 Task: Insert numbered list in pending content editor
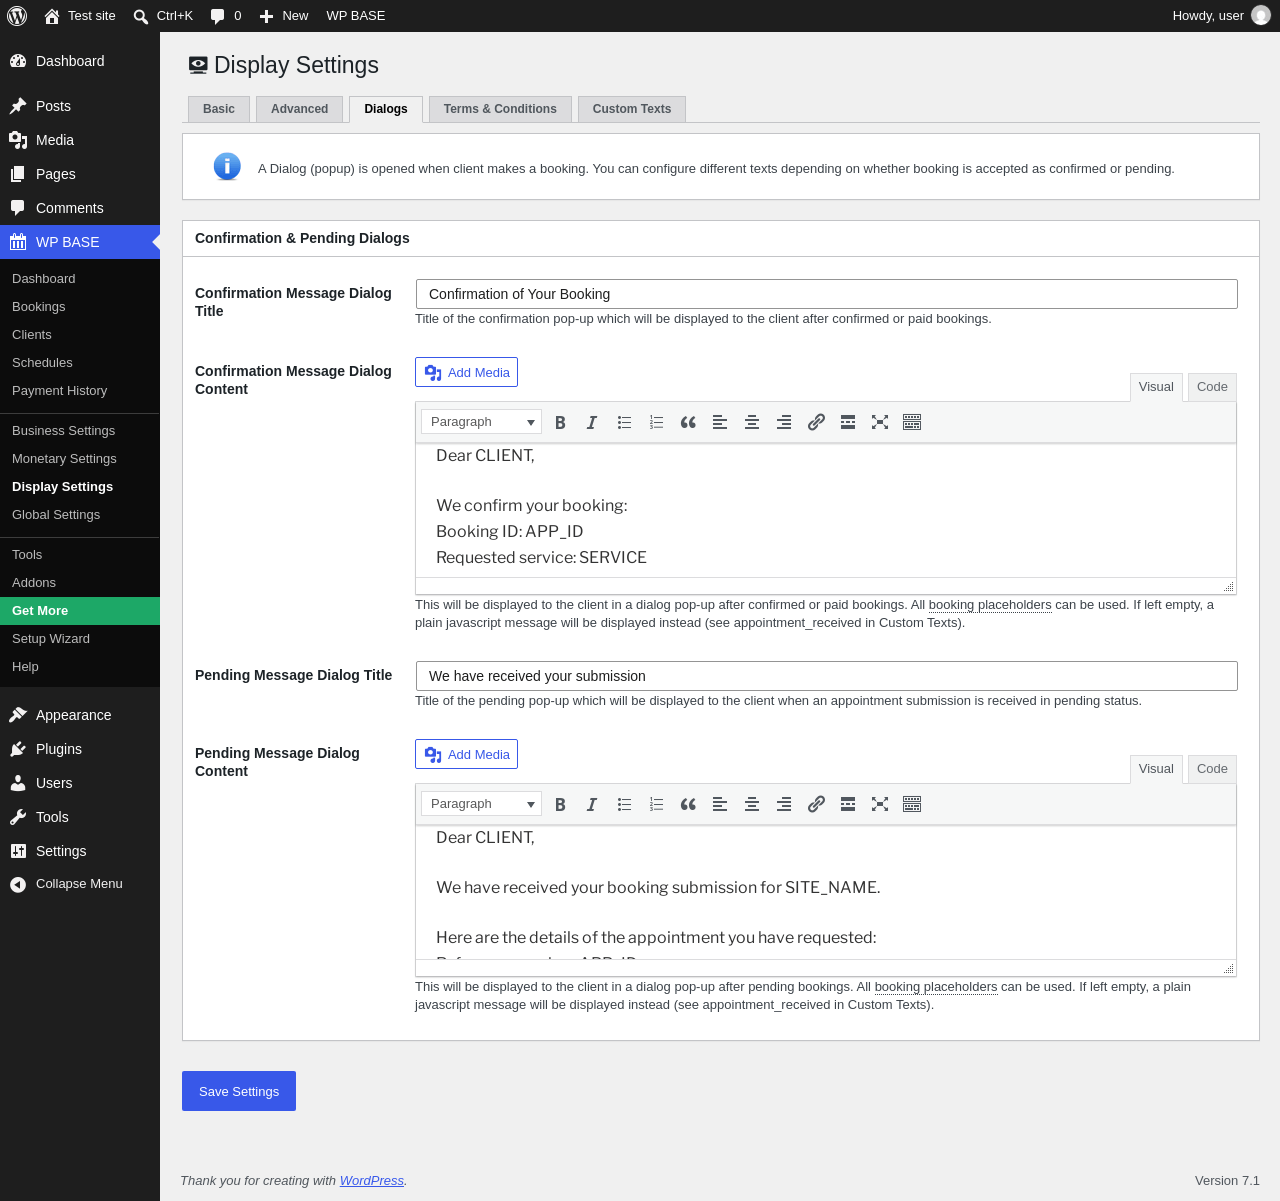pos(656,804)
